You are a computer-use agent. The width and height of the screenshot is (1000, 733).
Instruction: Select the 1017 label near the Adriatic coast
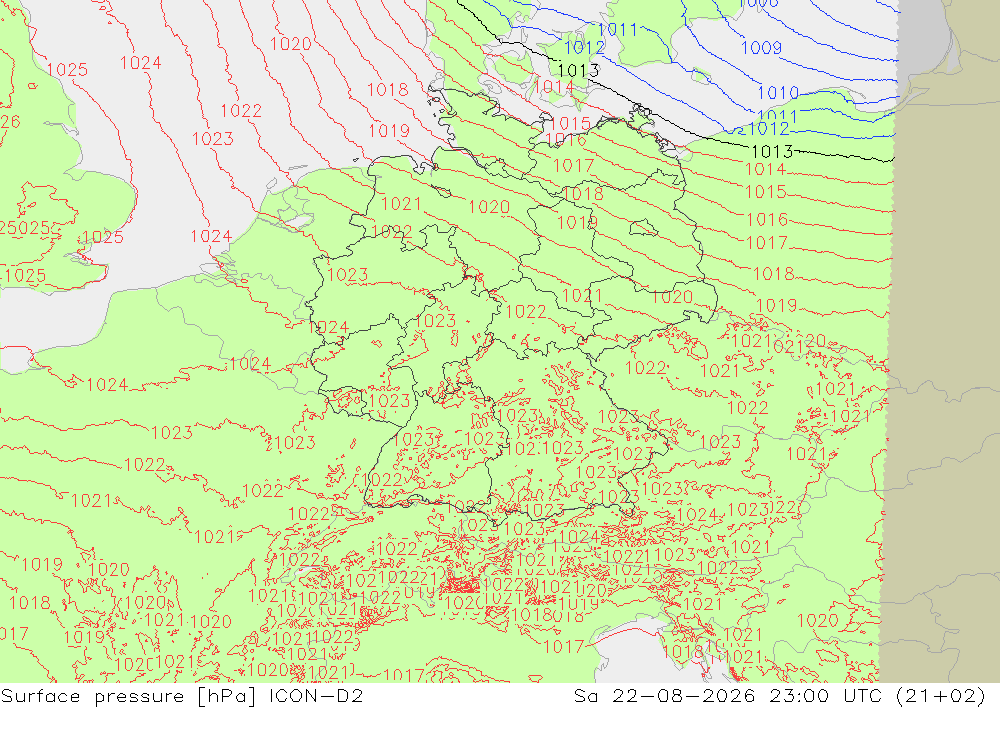(563, 647)
